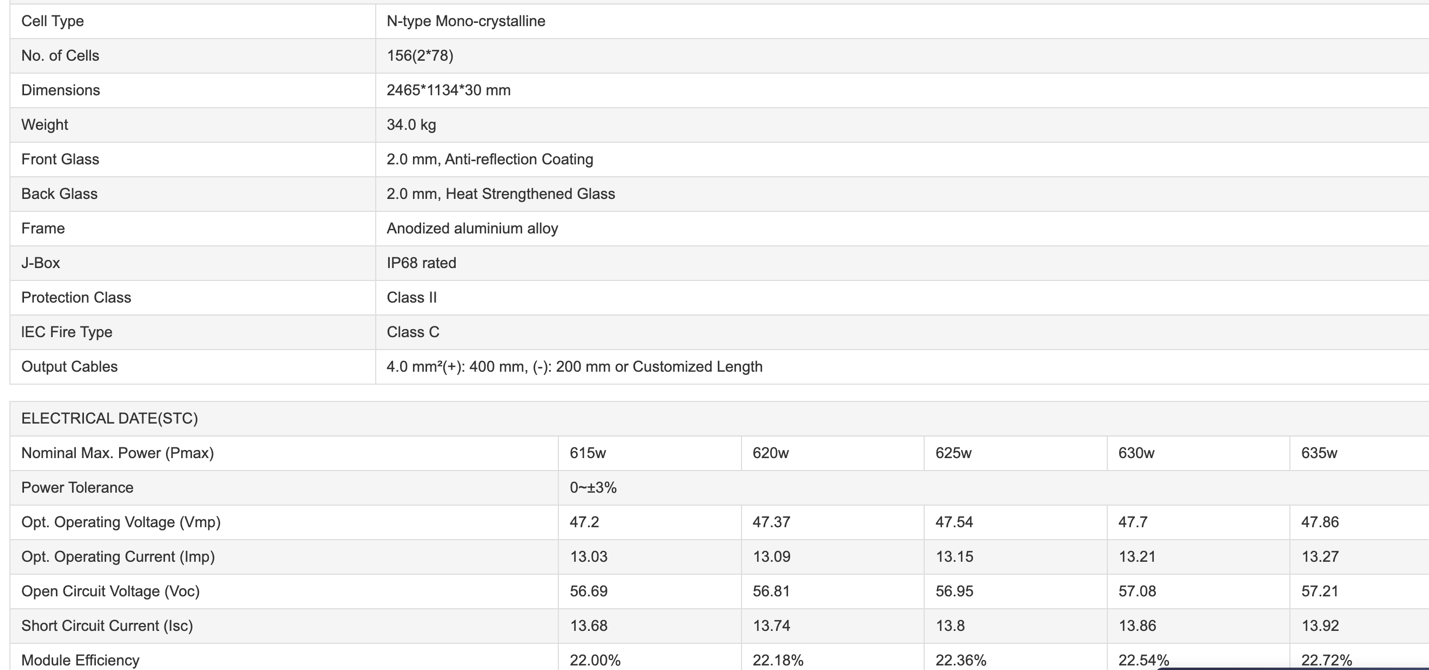The width and height of the screenshot is (1429, 670).
Task: Click the 13.15 operating current value
Action: pyautogui.click(x=954, y=557)
